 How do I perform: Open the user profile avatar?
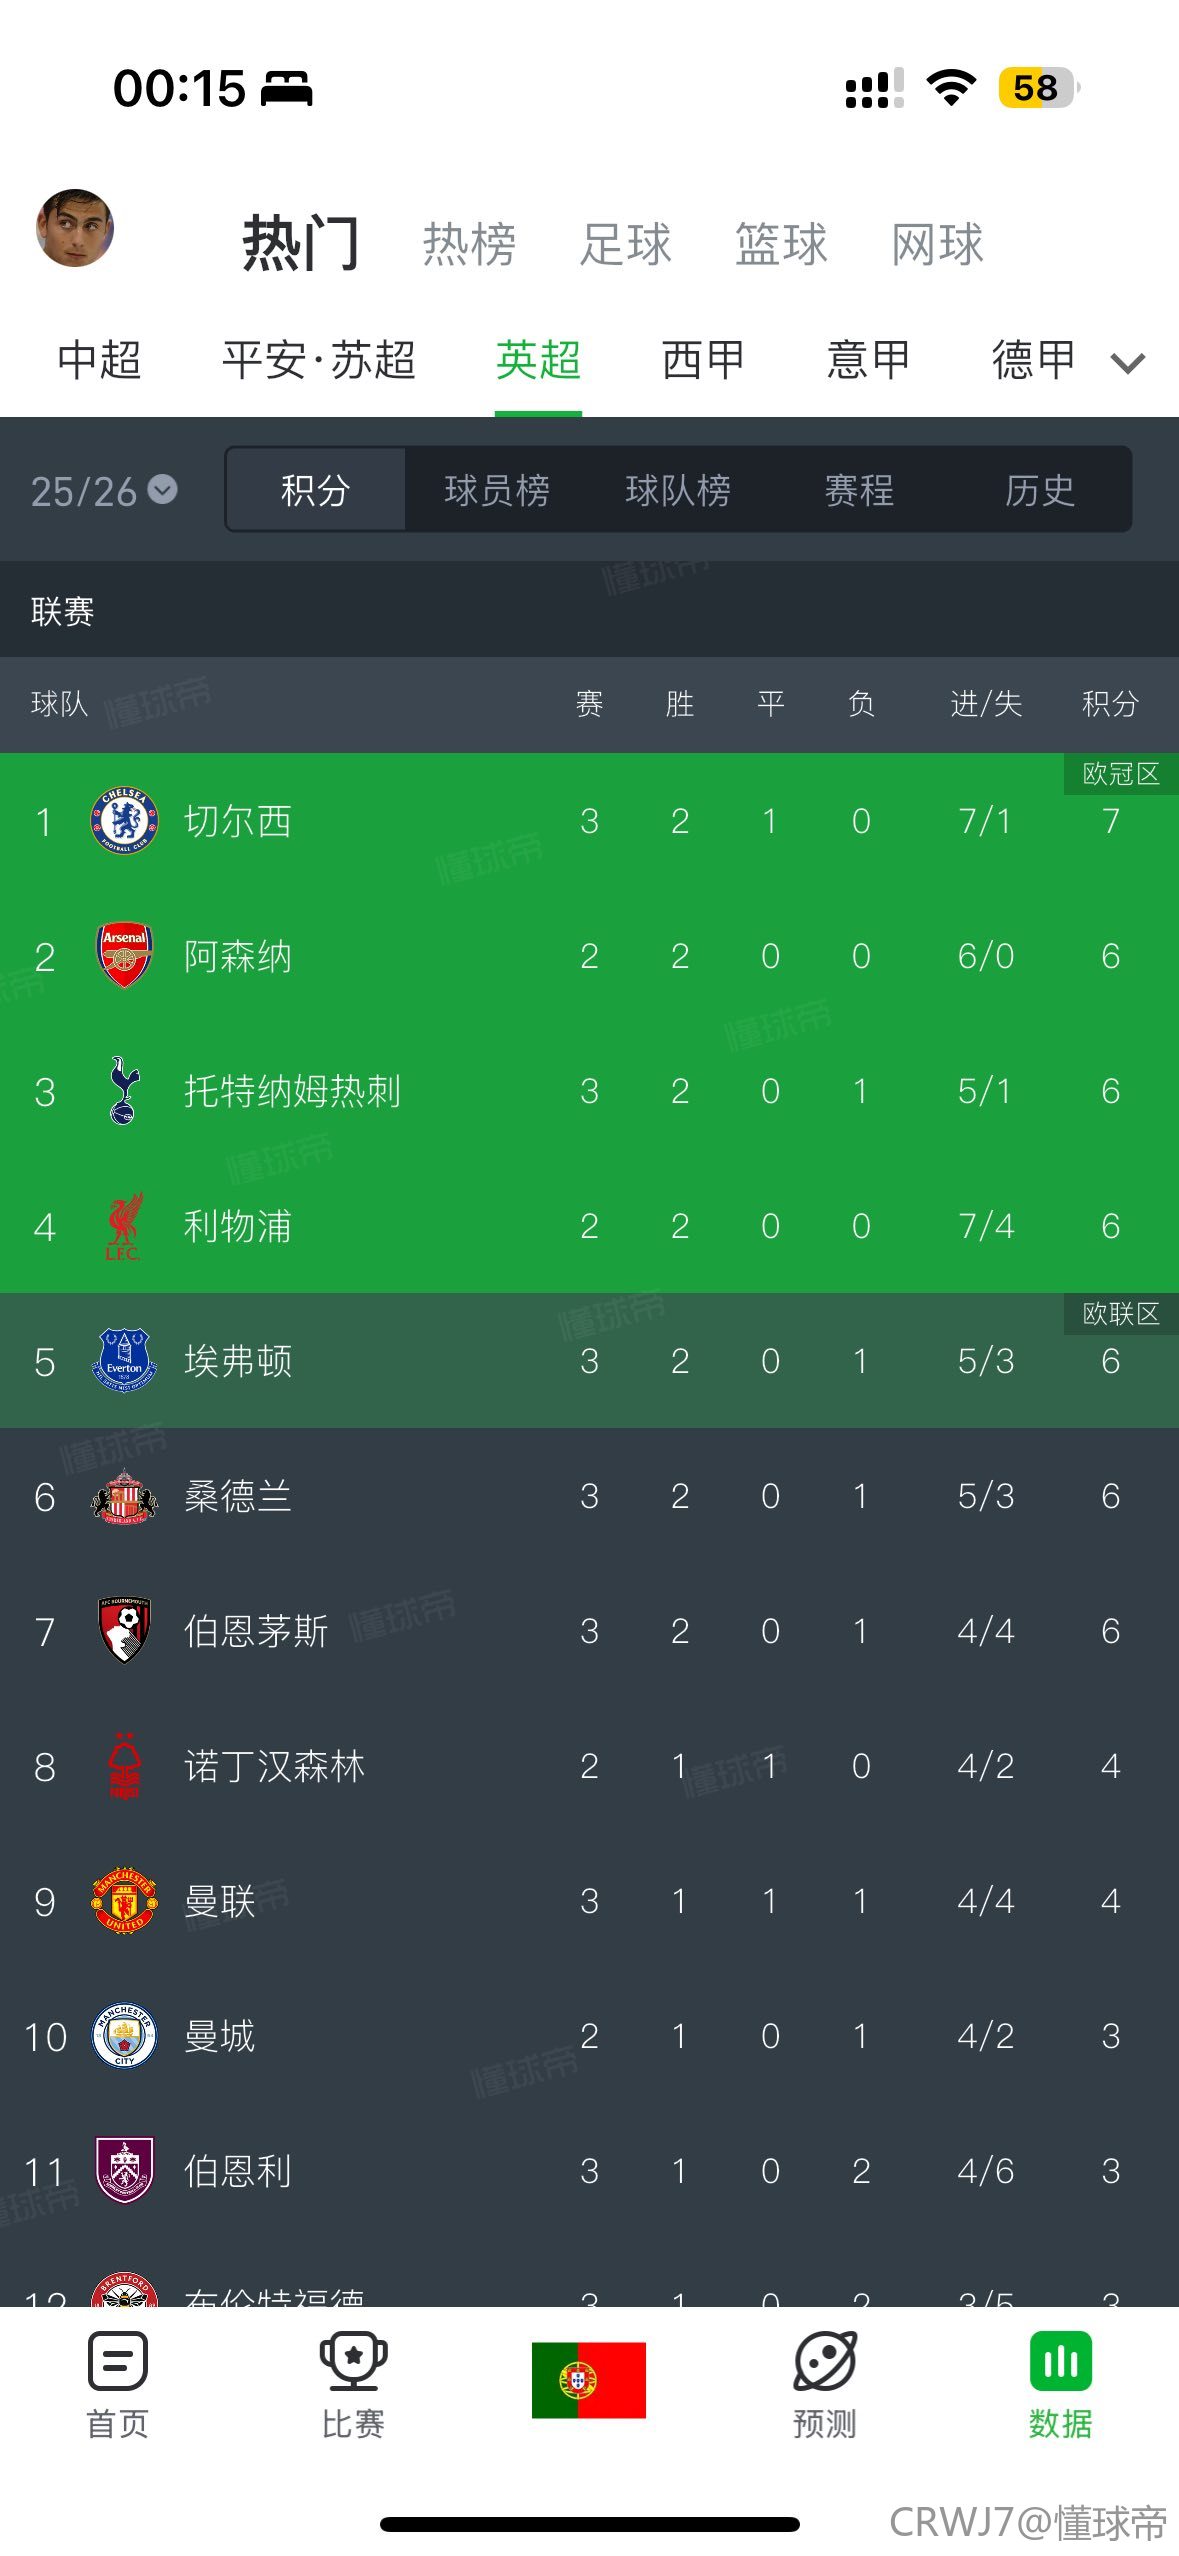click(75, 228)
